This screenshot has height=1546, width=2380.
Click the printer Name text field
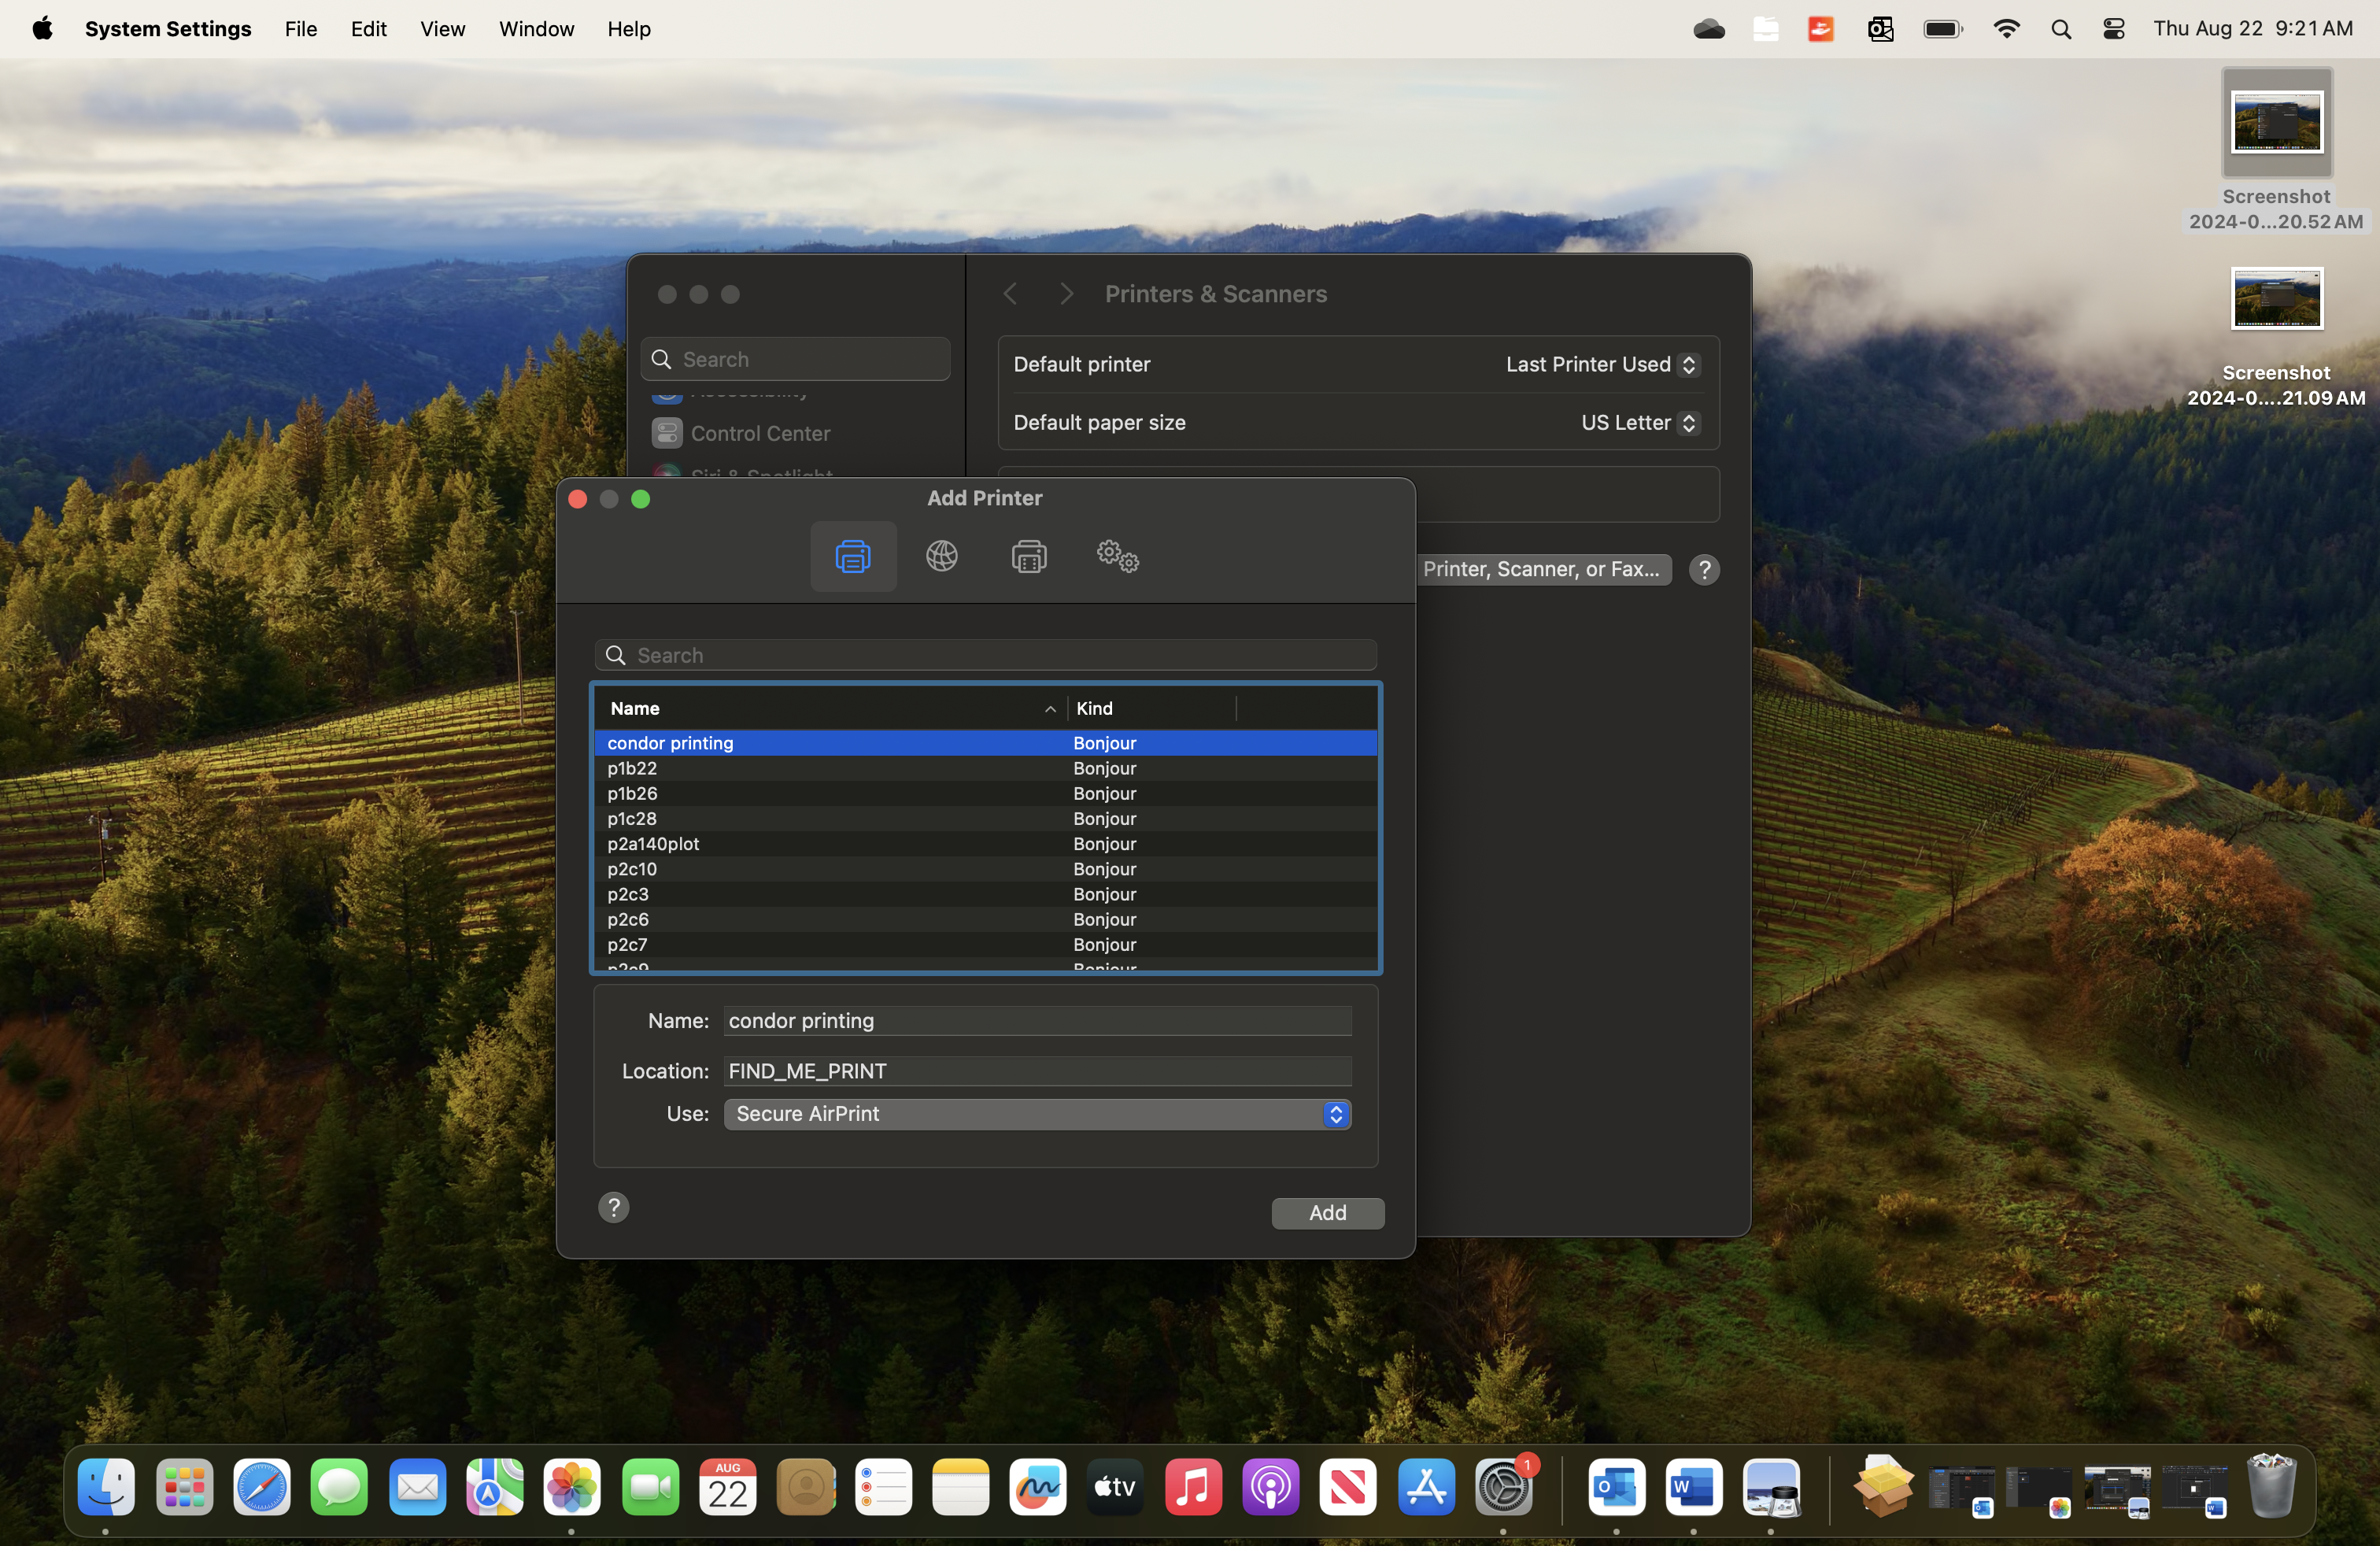[1037, 1020]
